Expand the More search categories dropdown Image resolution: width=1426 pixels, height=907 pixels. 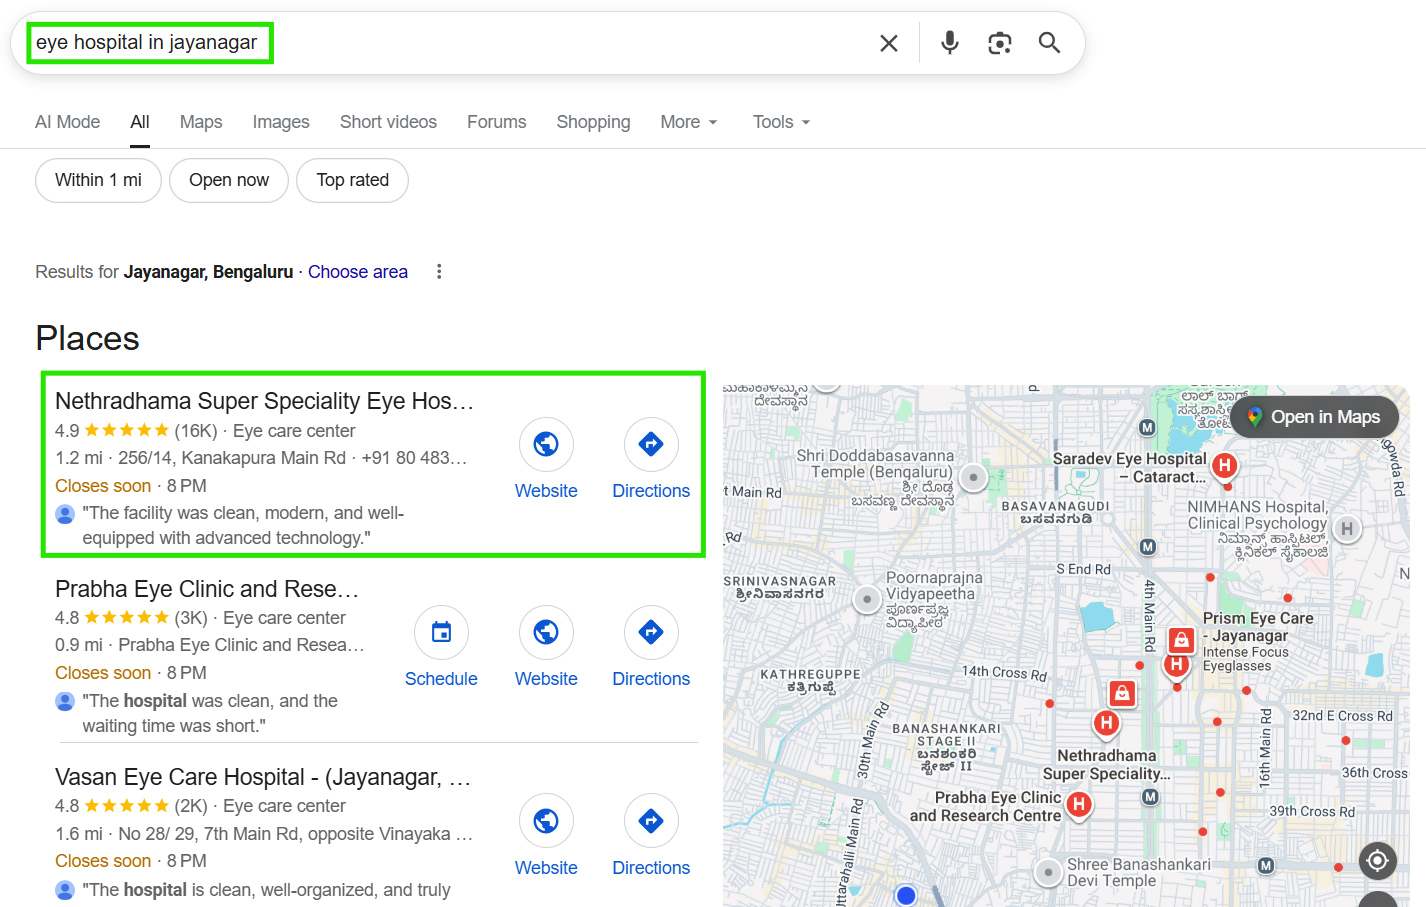tap(689, 122)
